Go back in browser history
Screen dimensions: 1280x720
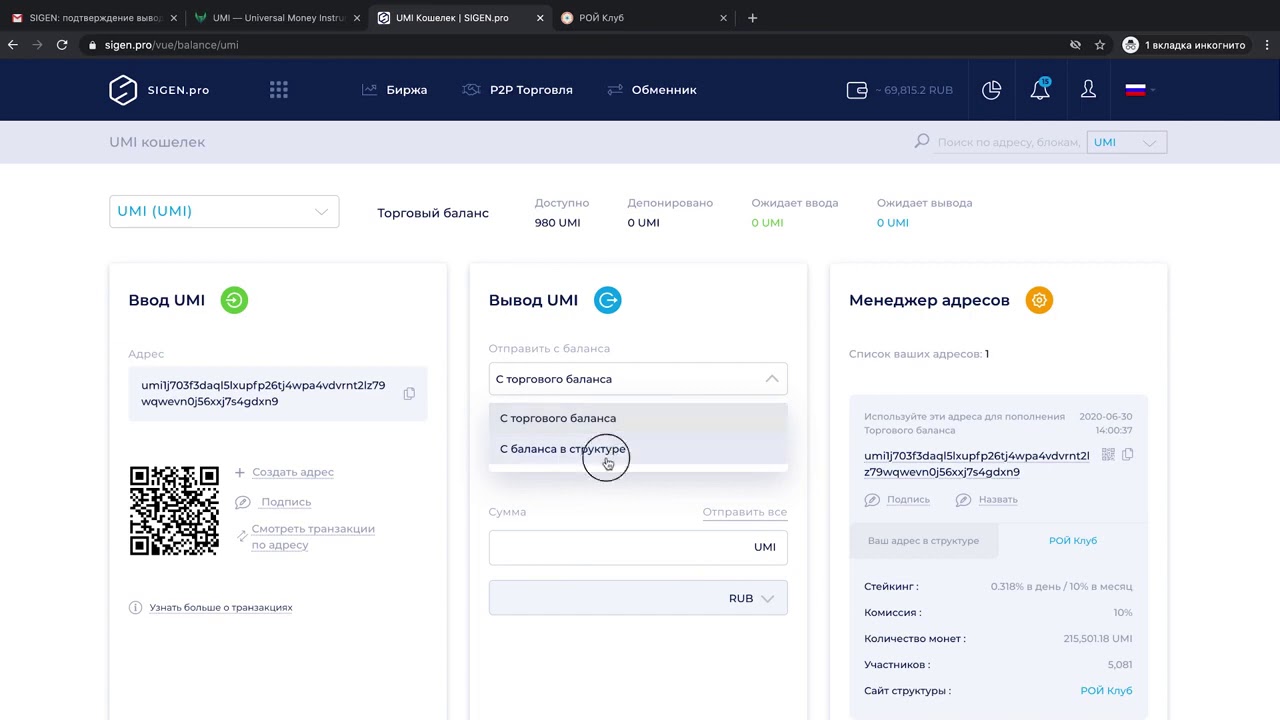(x=13, y=45)
